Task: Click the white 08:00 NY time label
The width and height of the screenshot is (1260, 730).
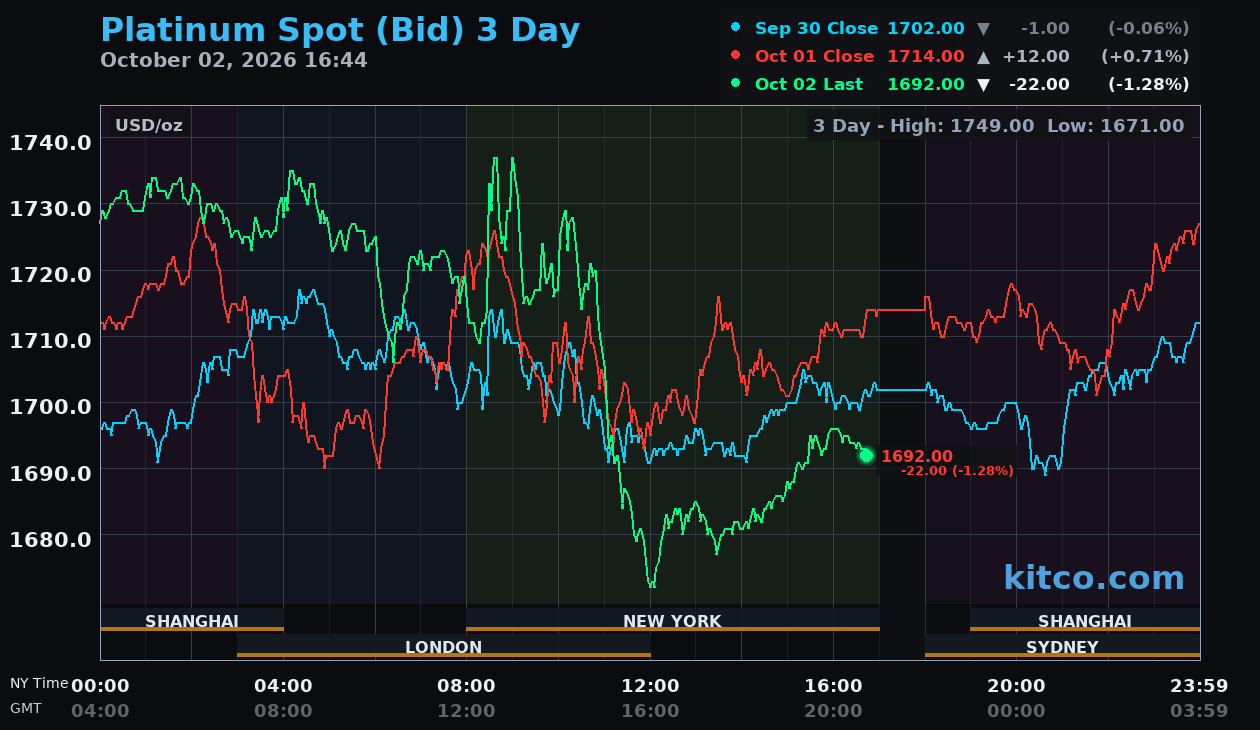Action: [x=466, y=686]
